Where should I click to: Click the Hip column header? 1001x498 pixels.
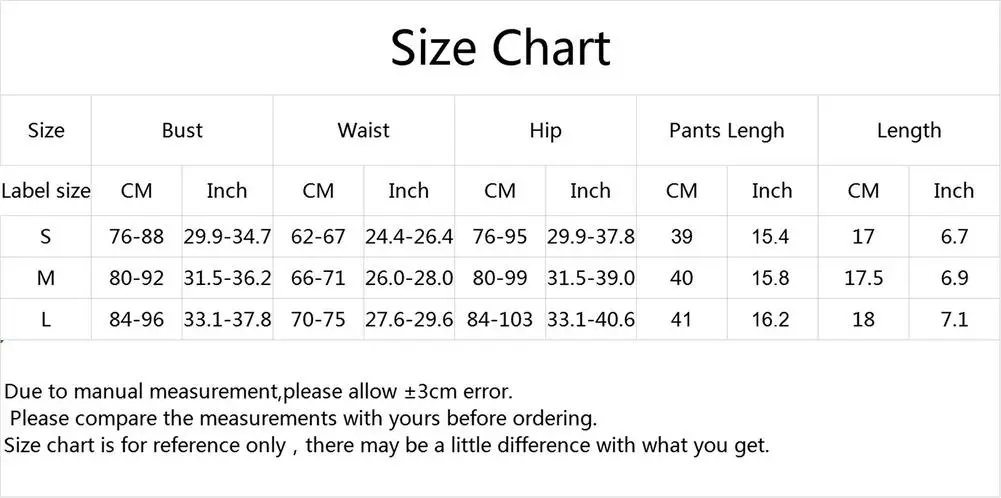pyautogui.click(x=545, y=130)
